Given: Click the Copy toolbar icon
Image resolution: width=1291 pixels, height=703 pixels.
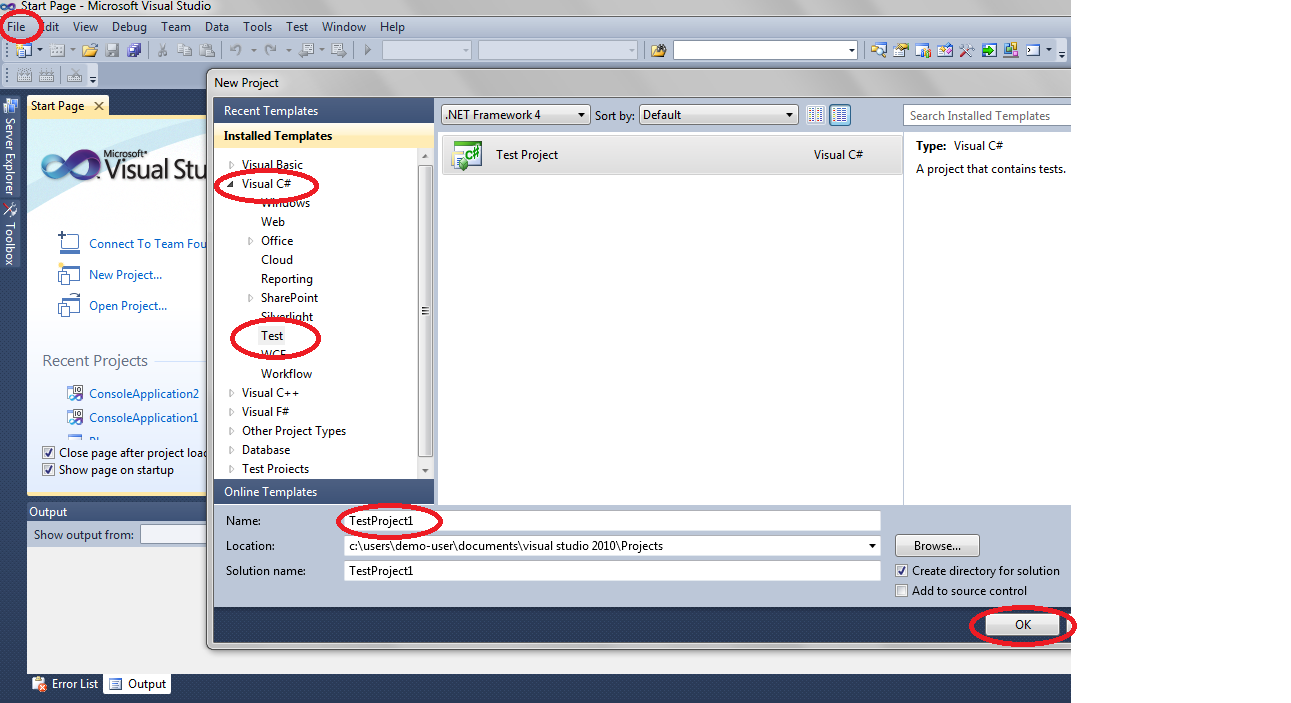Looking at the screenshot, I should tap(185, 50).
